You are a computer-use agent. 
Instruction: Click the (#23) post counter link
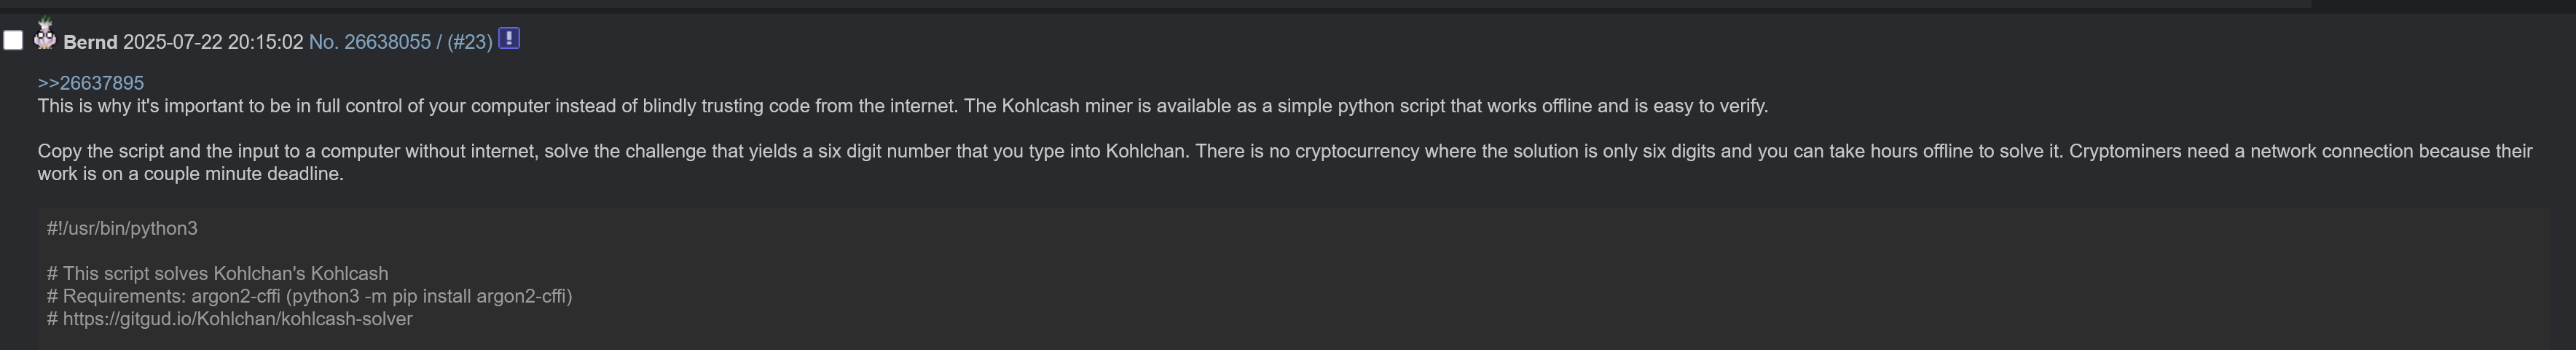tap(470, 42)
